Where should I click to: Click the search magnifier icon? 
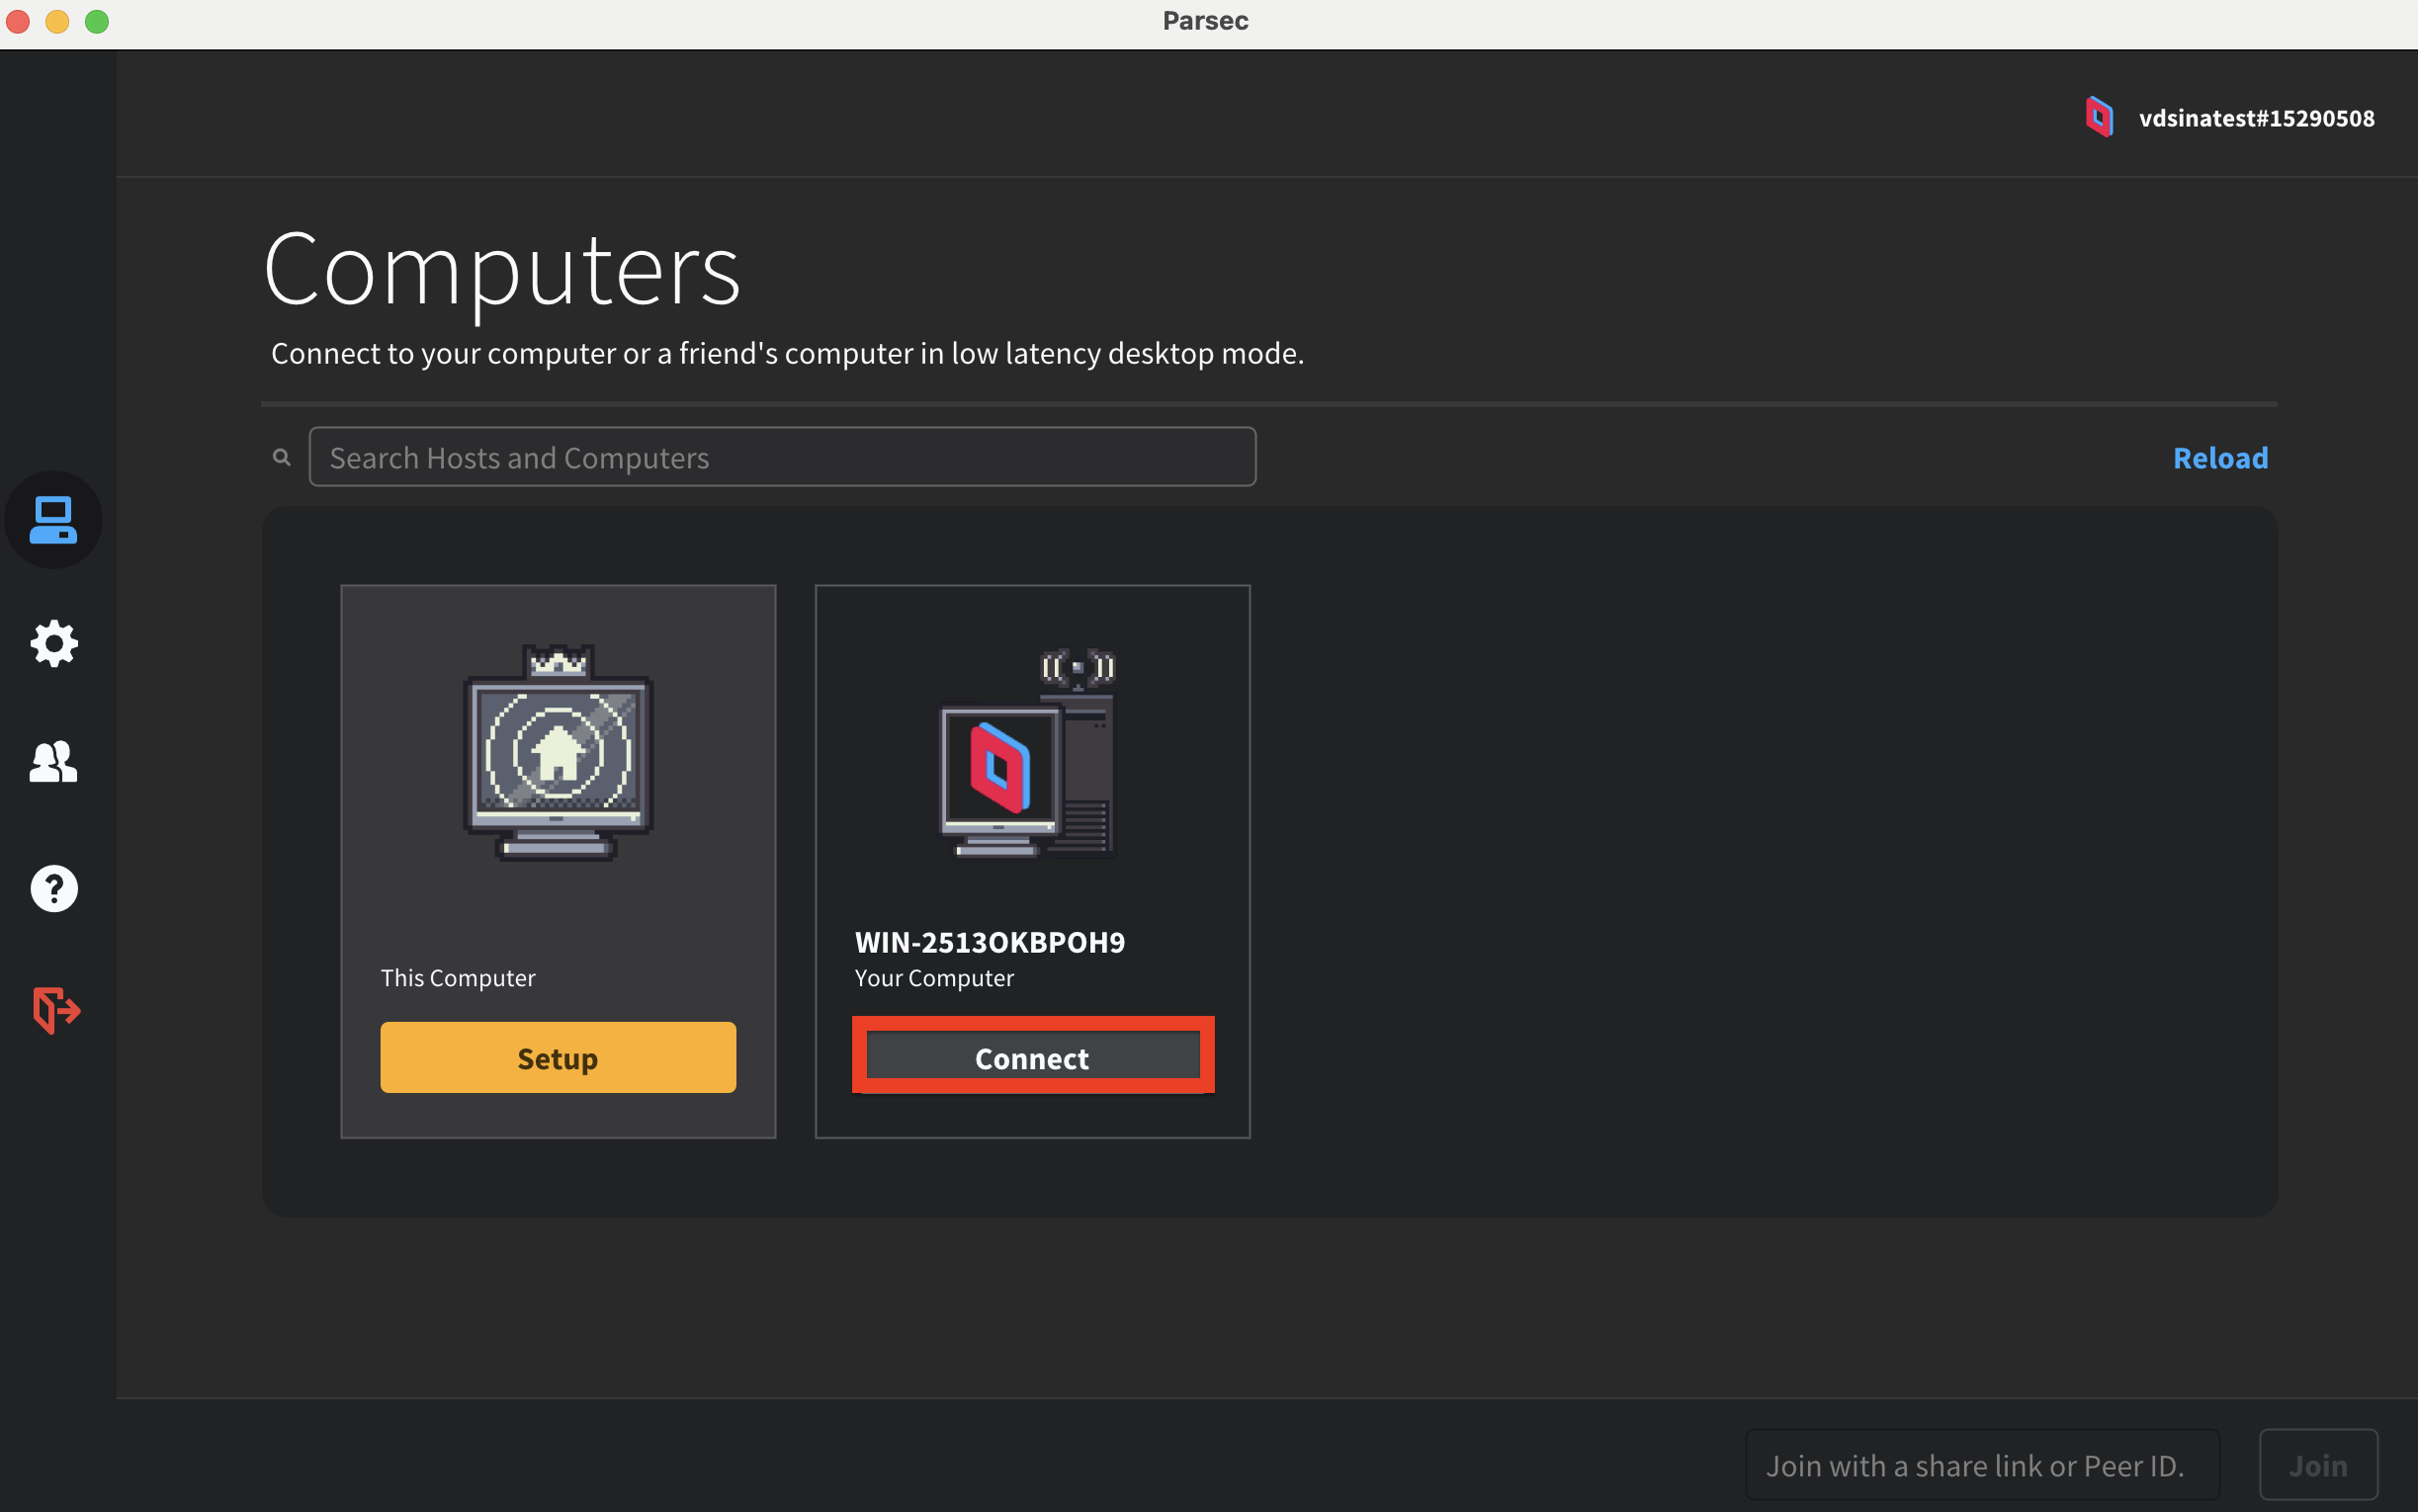[282, 457]
